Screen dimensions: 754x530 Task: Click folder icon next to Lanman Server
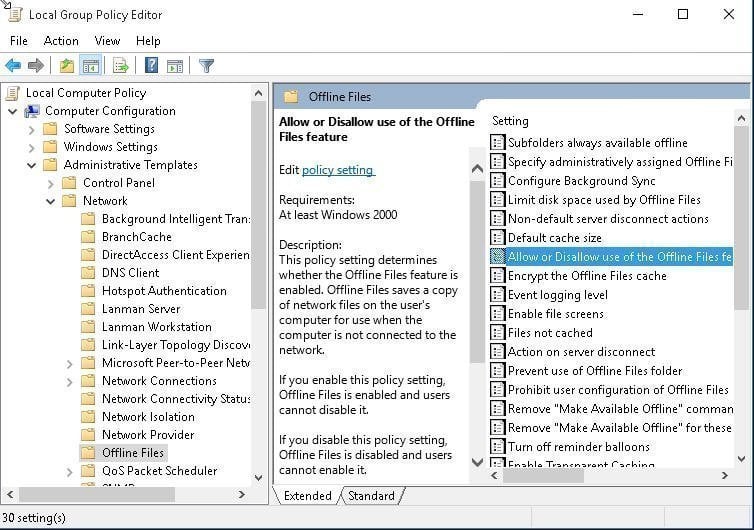88,309
